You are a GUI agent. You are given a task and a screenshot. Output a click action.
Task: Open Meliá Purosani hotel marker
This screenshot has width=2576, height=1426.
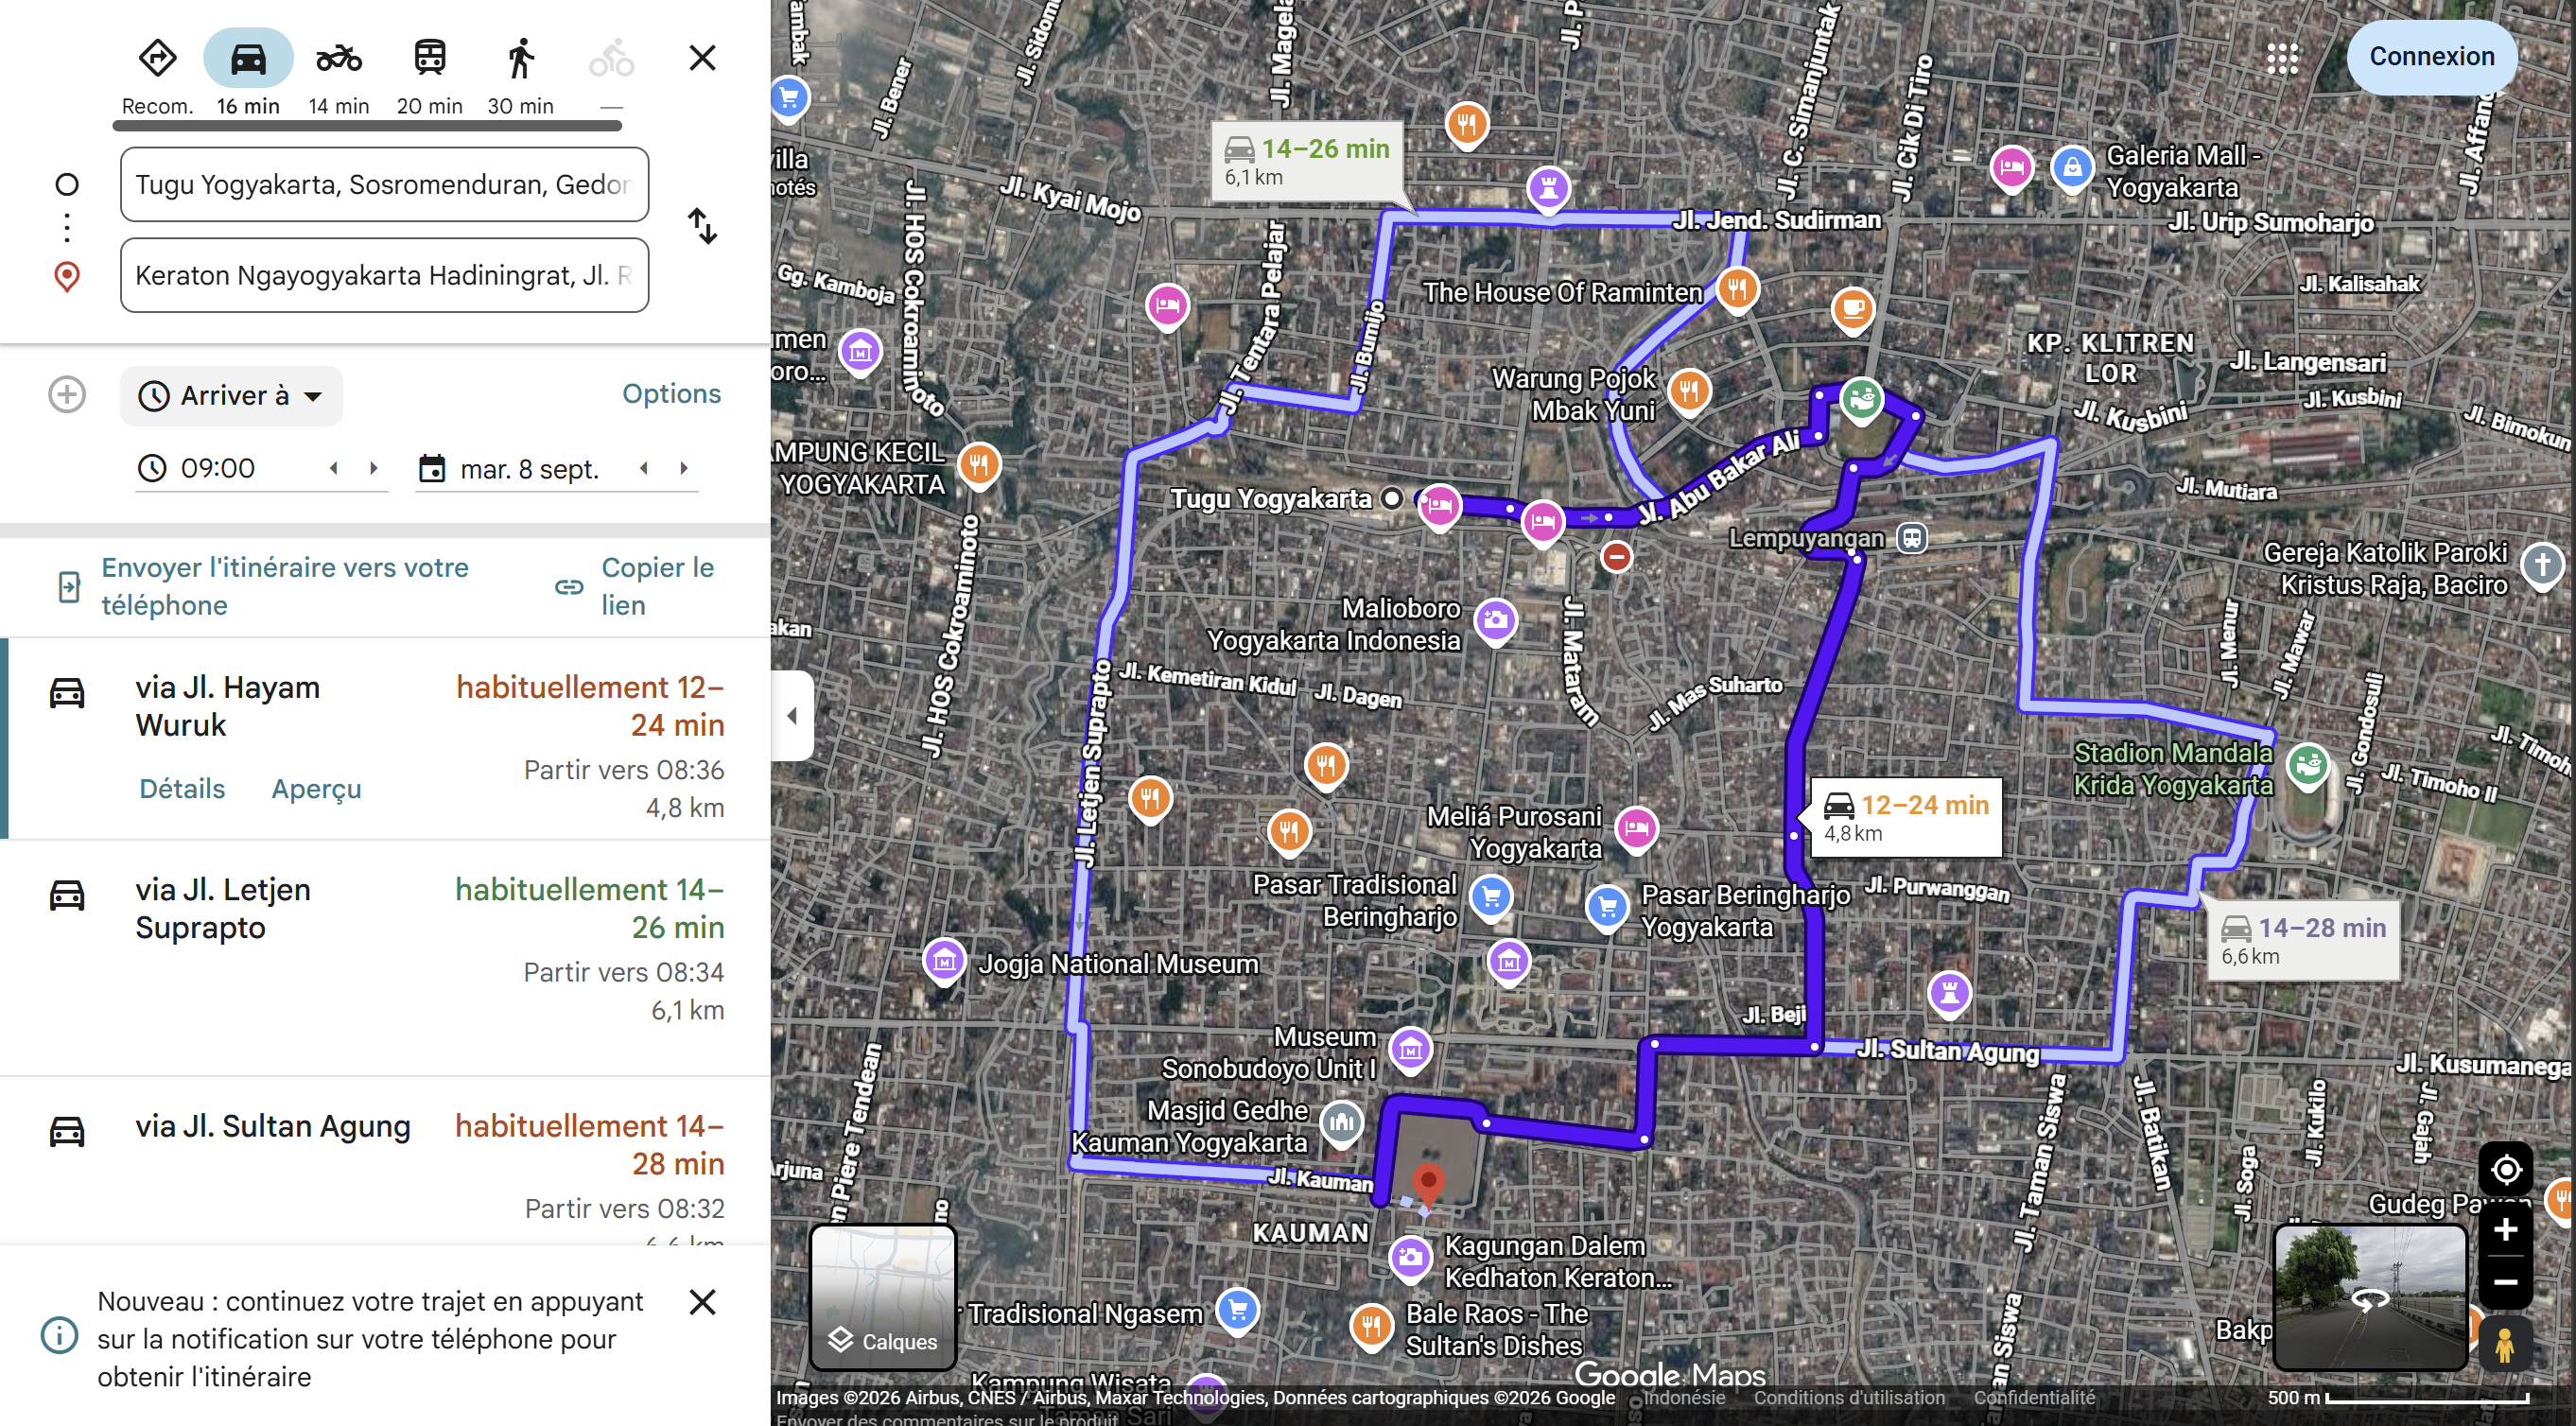point(1636,829)
